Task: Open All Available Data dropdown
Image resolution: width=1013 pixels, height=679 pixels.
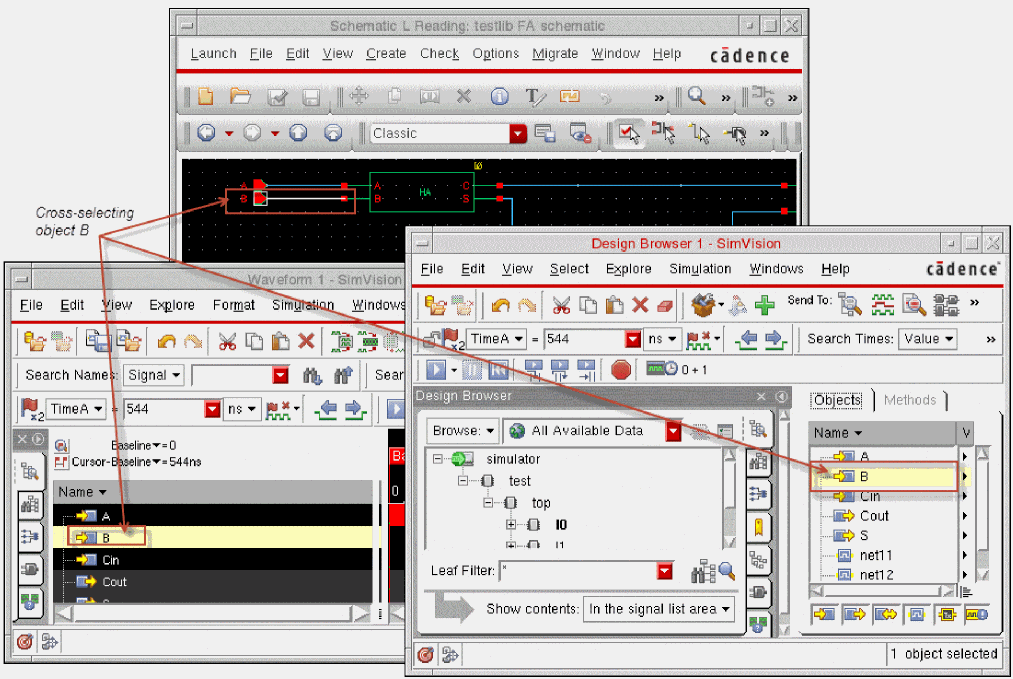Action: point(673,431)
